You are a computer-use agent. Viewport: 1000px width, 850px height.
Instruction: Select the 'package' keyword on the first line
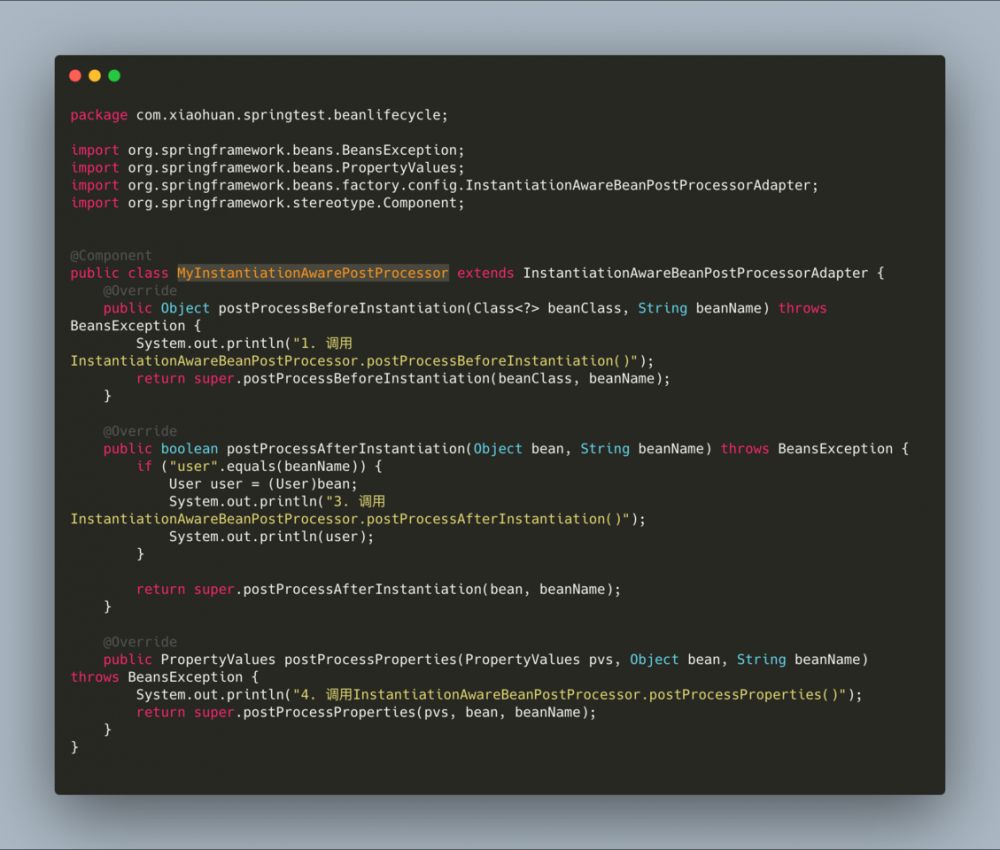click(99, 115)
